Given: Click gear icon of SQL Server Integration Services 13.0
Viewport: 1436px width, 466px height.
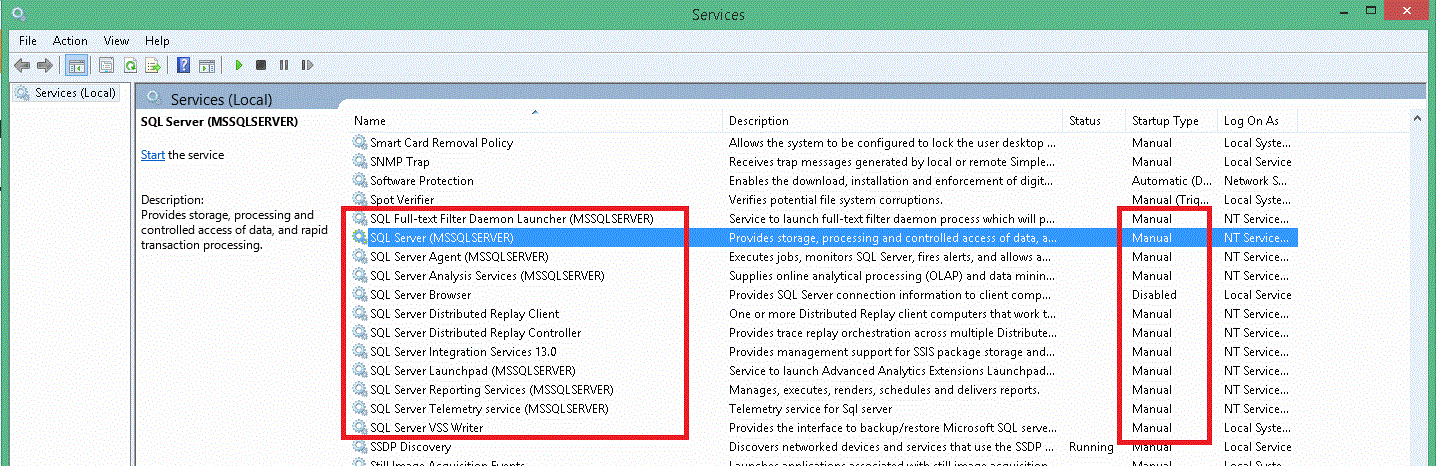Looking at the screenshot, I should point(360,352).
